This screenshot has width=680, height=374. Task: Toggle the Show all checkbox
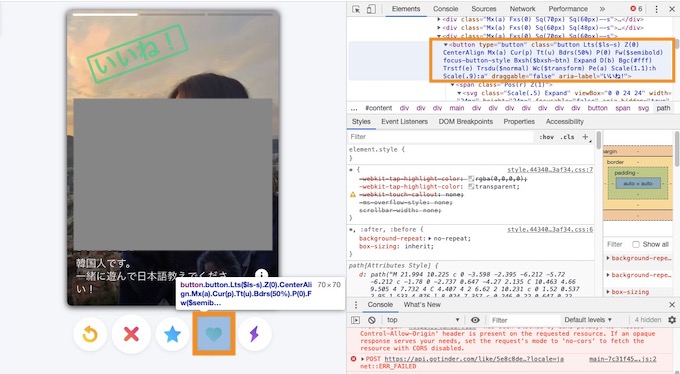pyautogui.click(x=636, y=244)
